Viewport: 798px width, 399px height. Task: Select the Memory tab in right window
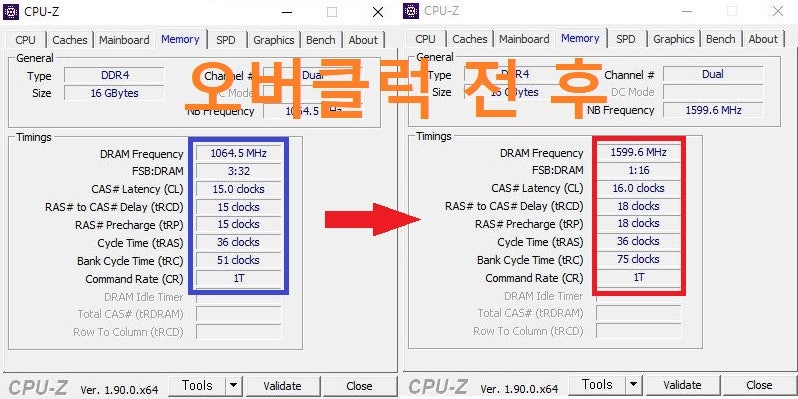(580, 38)
